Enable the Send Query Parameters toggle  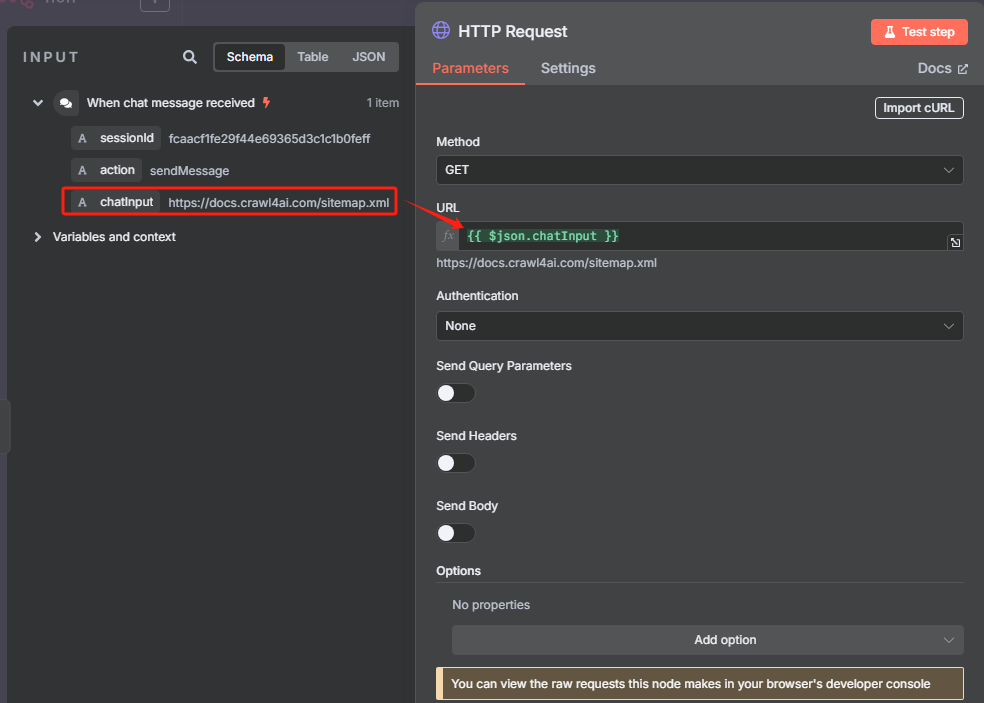click(x=456, y=393)
